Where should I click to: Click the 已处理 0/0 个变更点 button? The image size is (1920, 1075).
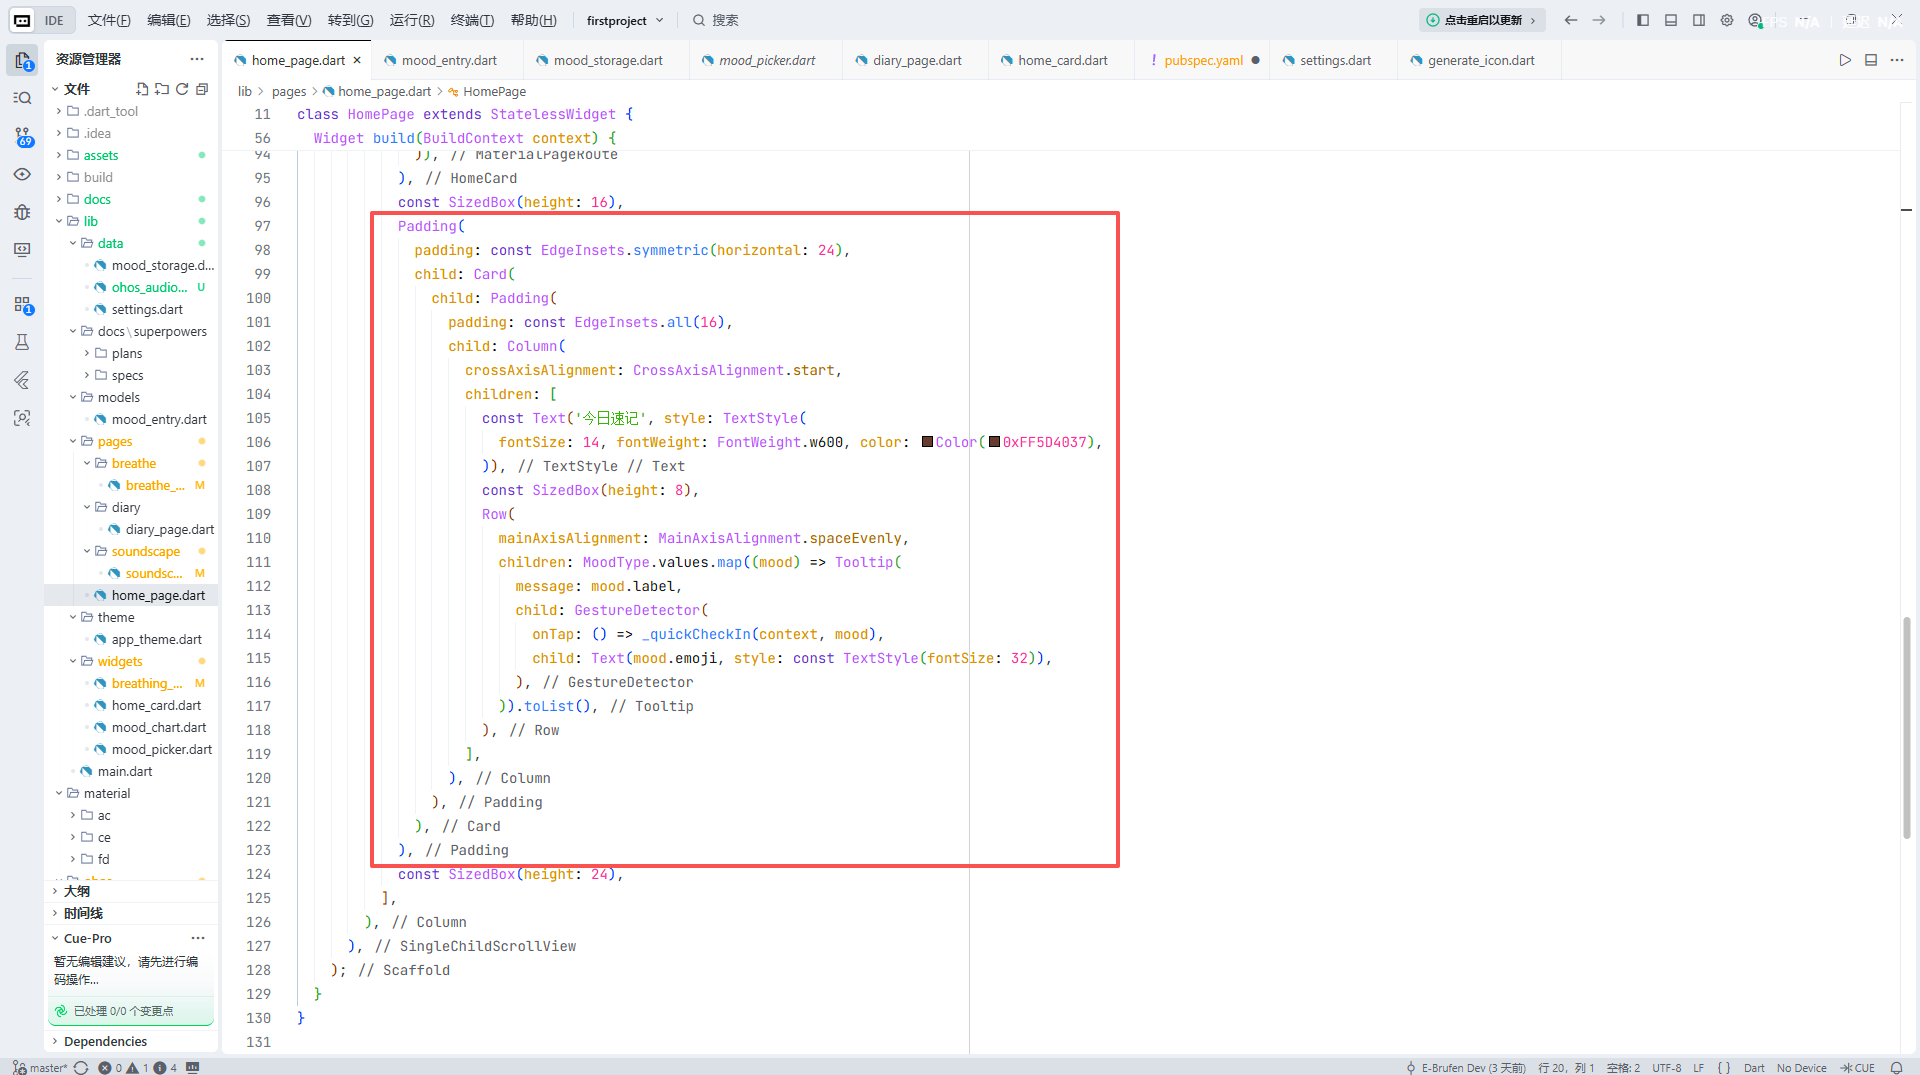(x=131, y=1011)
